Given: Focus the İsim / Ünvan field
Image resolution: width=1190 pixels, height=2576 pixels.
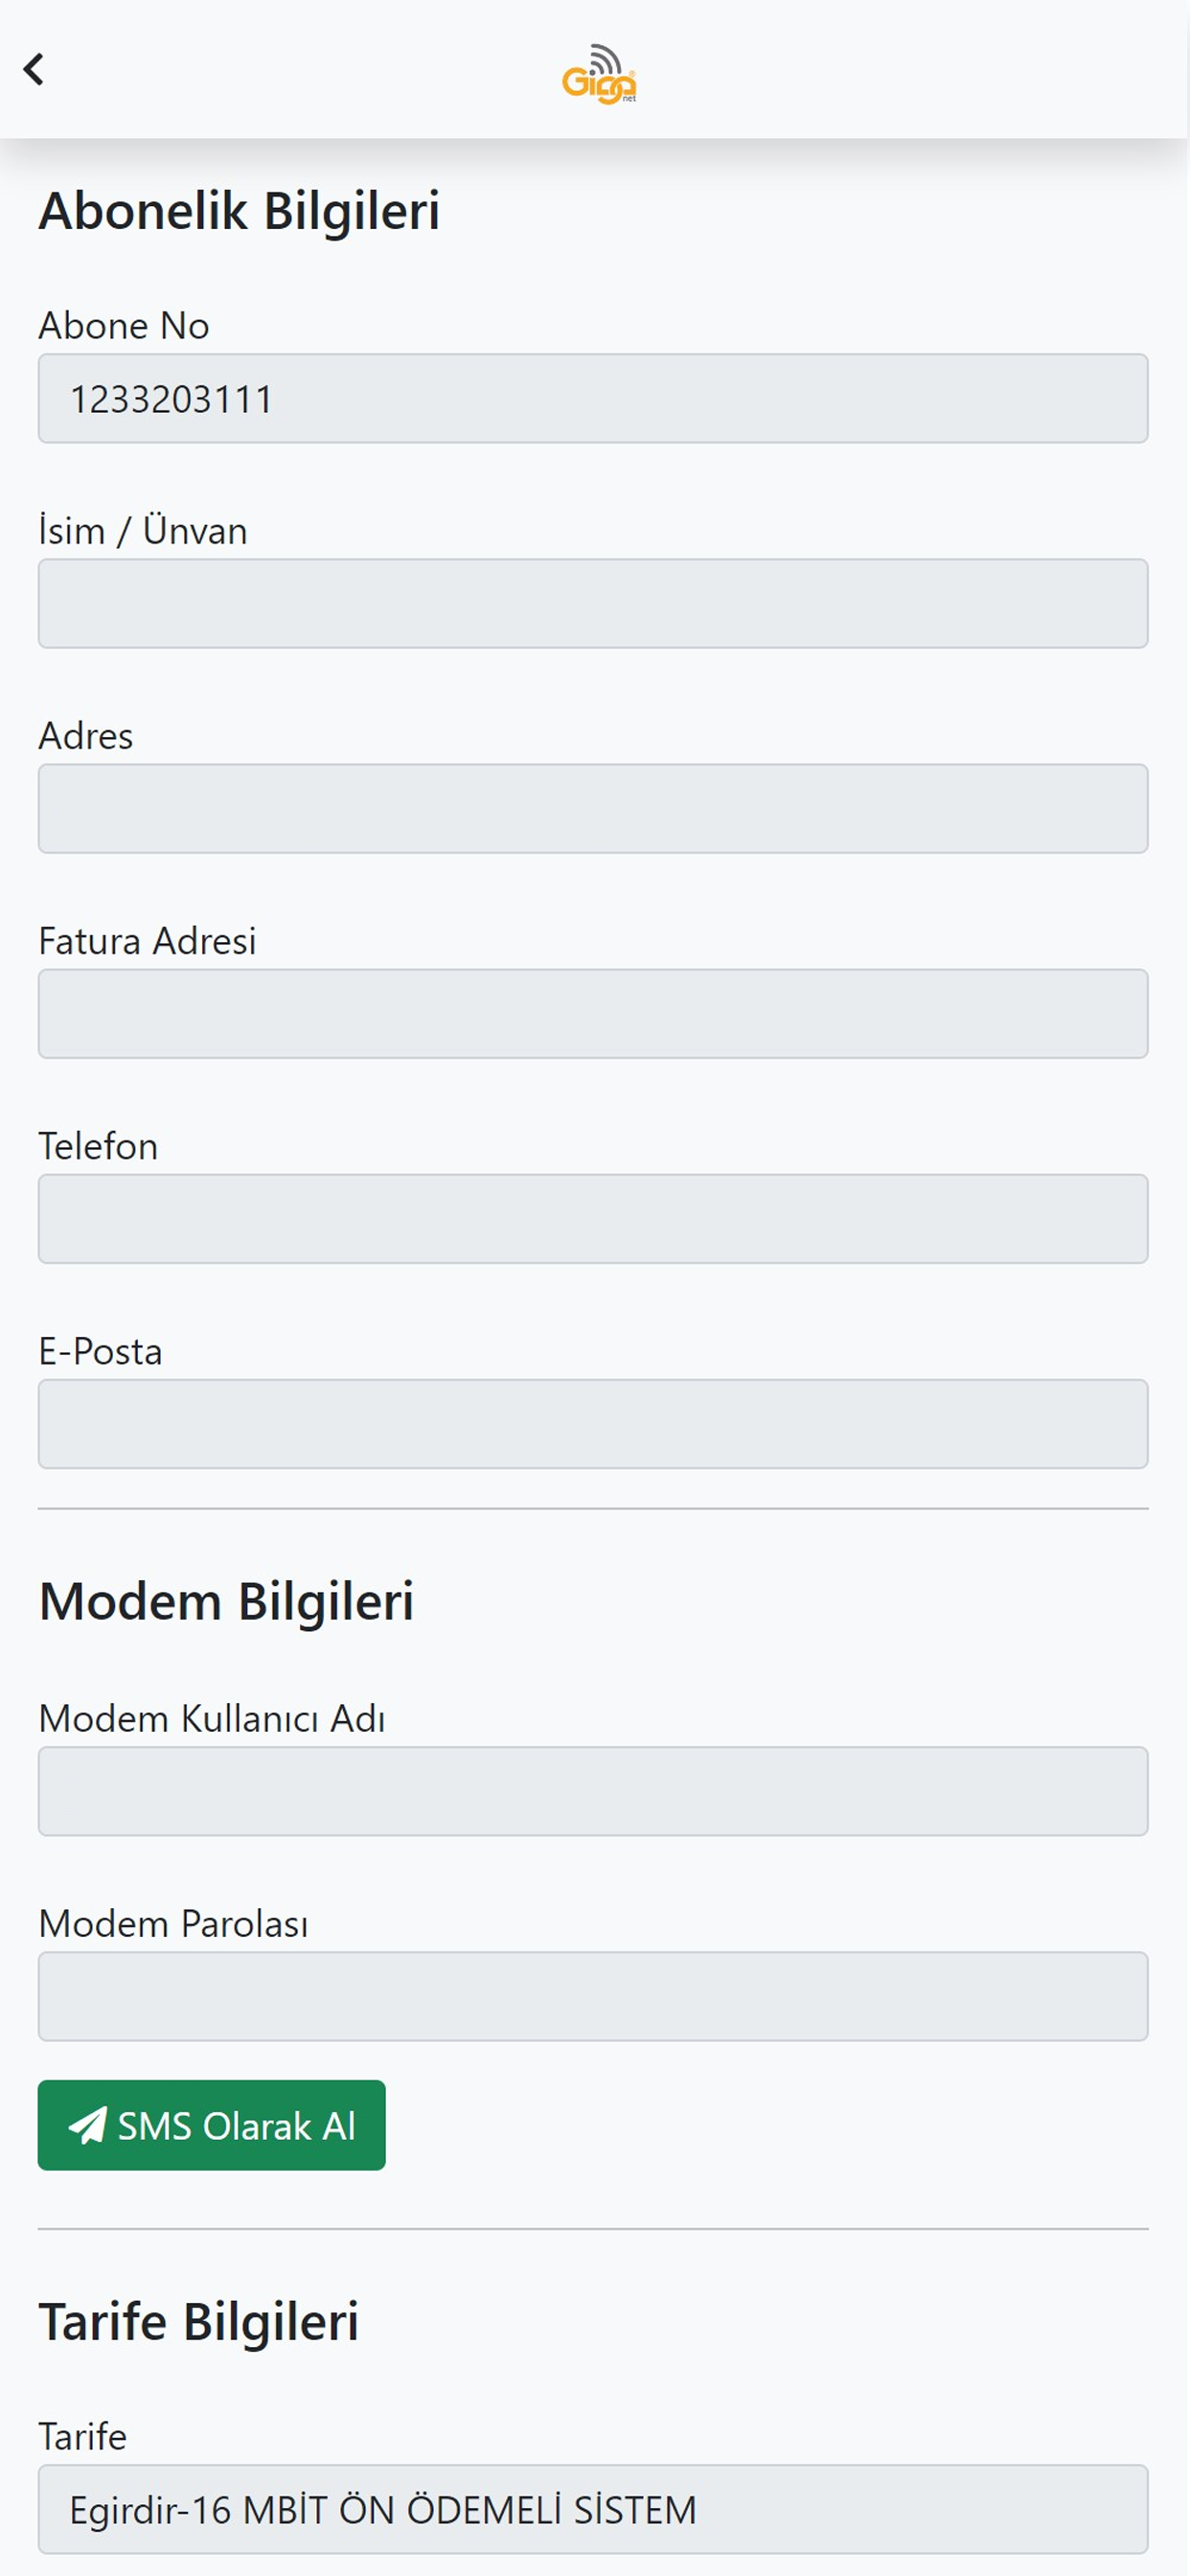Looking at the screenshot, I should click(x=593, y=603).
